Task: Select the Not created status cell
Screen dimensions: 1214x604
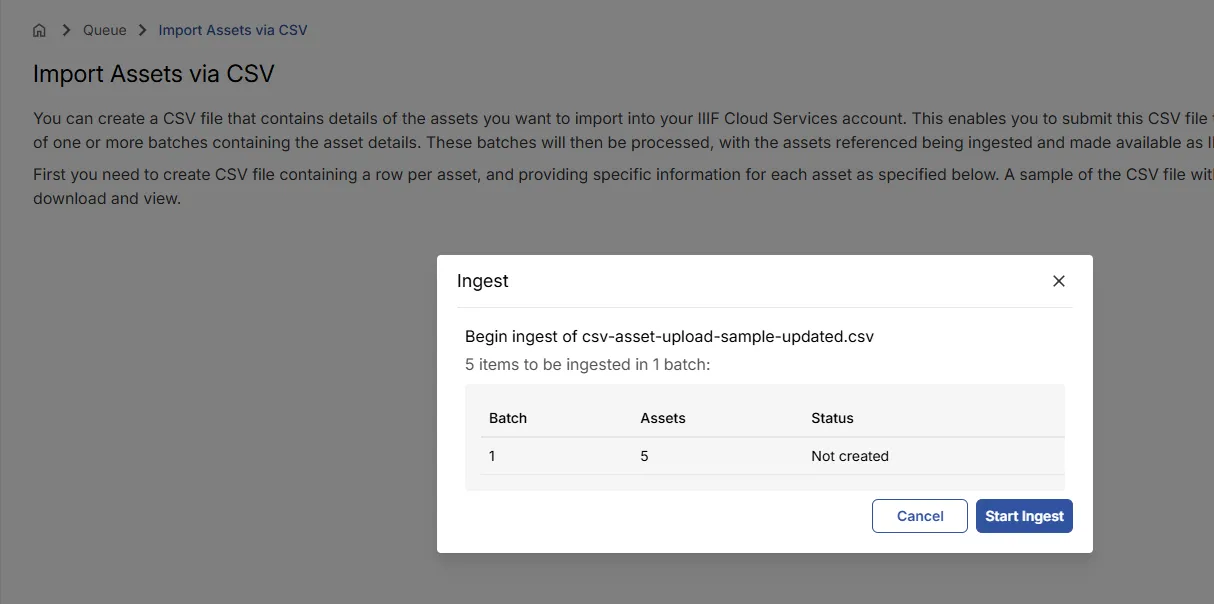Action: [x=850, y=456]
